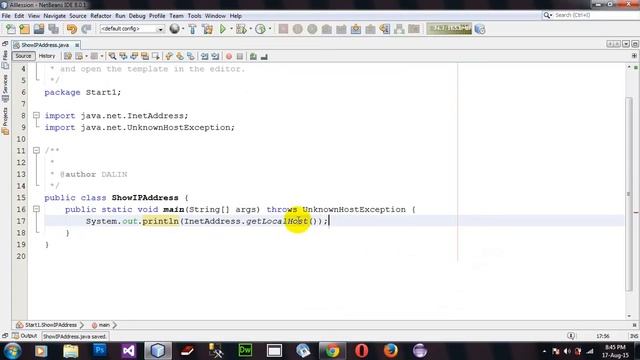This screenshot has height=360, width=640.
Task: Open the Navigate menu
Action: point(55,16)
